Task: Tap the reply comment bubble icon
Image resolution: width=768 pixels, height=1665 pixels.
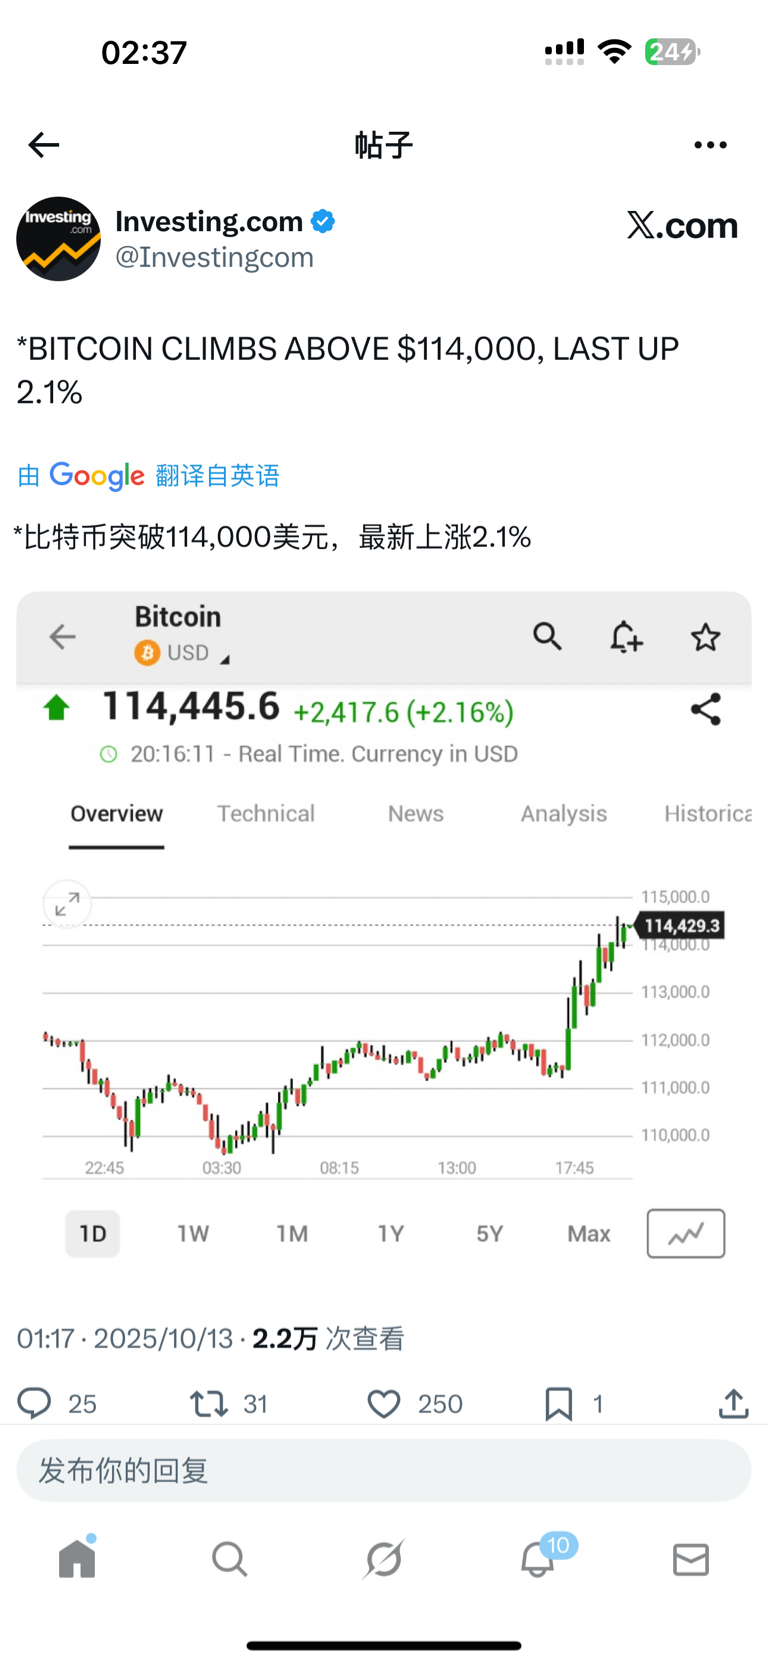Action: 35,1403
